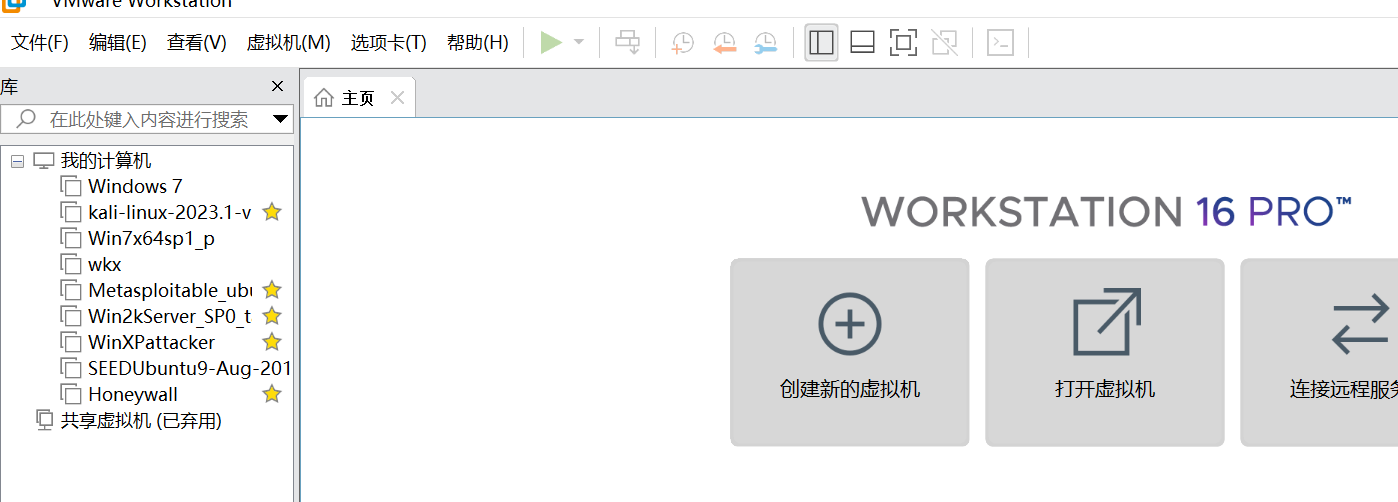Click the VM icon beside wkx
The image size is (1398, 502).
coord(70,264)
